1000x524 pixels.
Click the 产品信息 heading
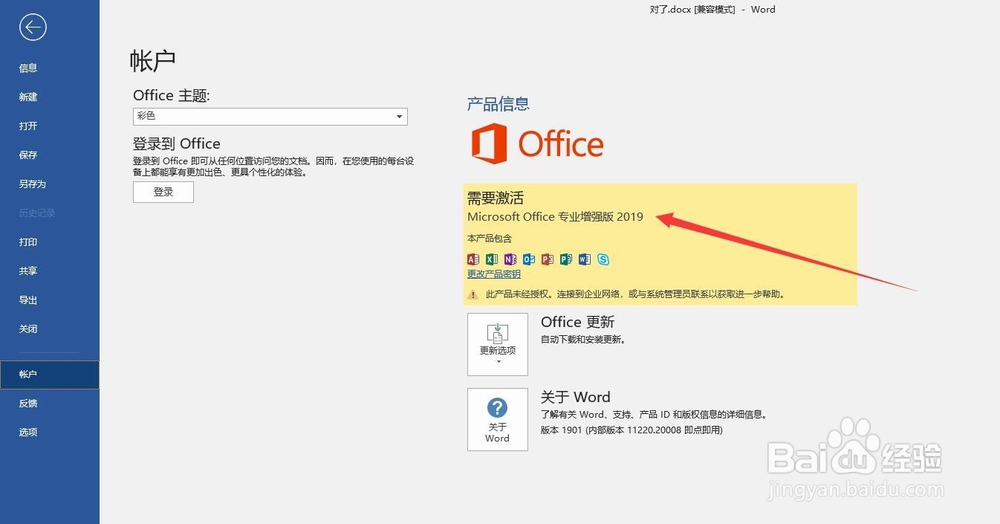(x=498, y=104)
